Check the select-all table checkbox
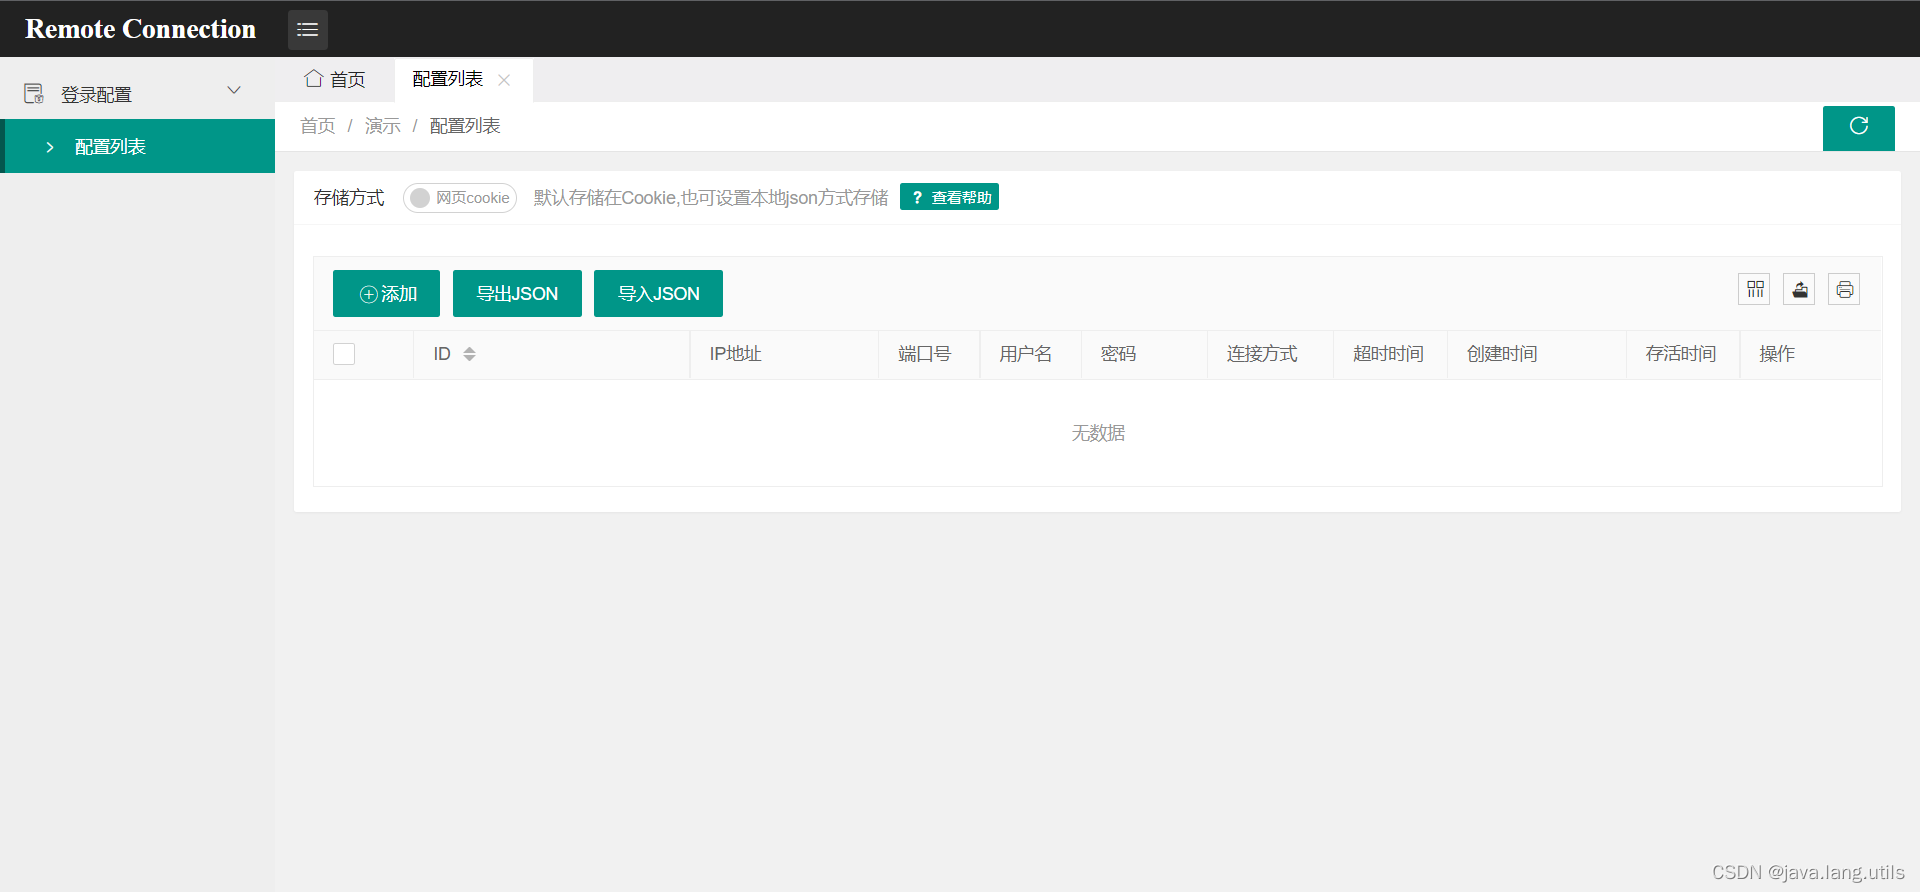This screenshot has width=1920, height=892. 344,354
